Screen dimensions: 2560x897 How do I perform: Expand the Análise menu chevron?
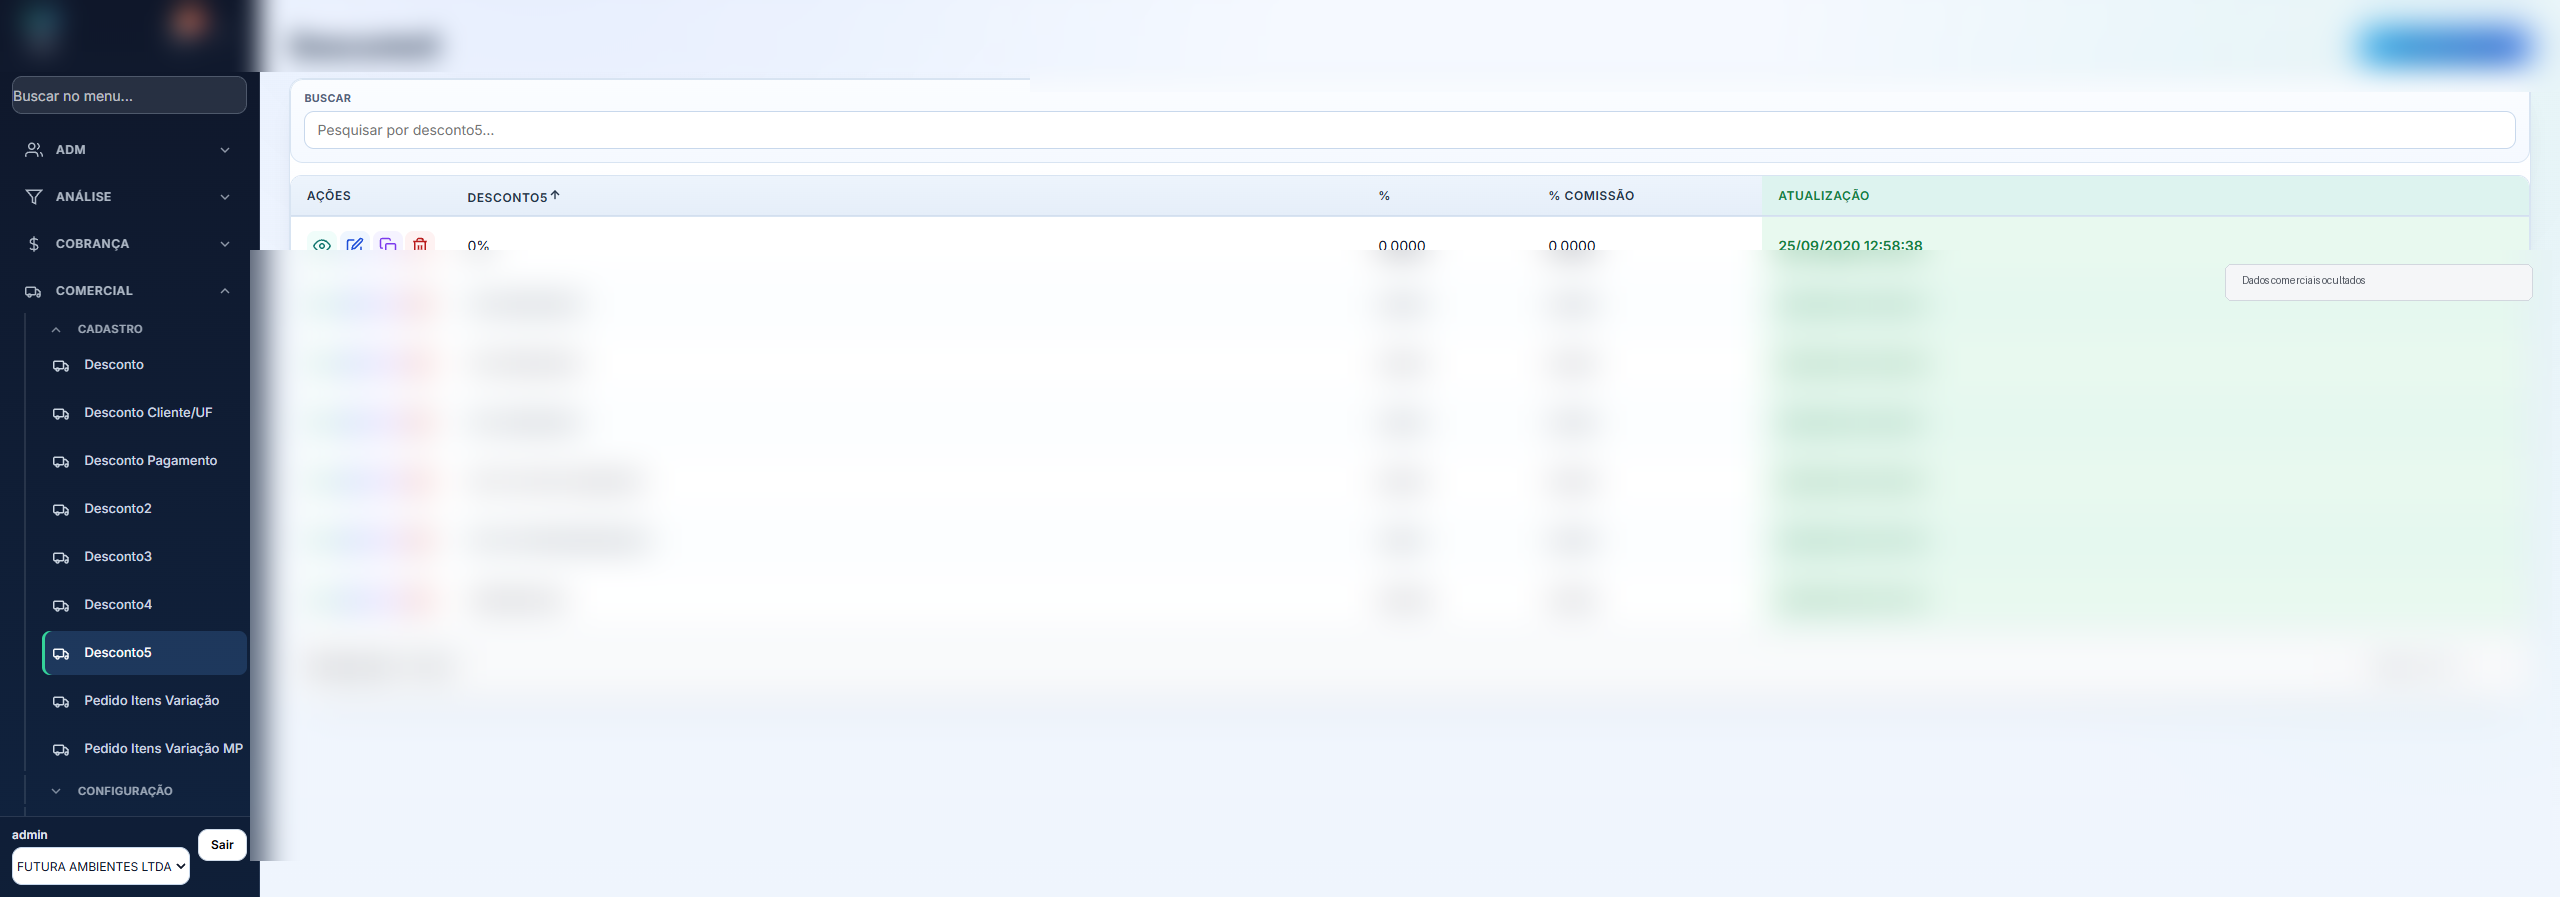[x=225, y=197]
